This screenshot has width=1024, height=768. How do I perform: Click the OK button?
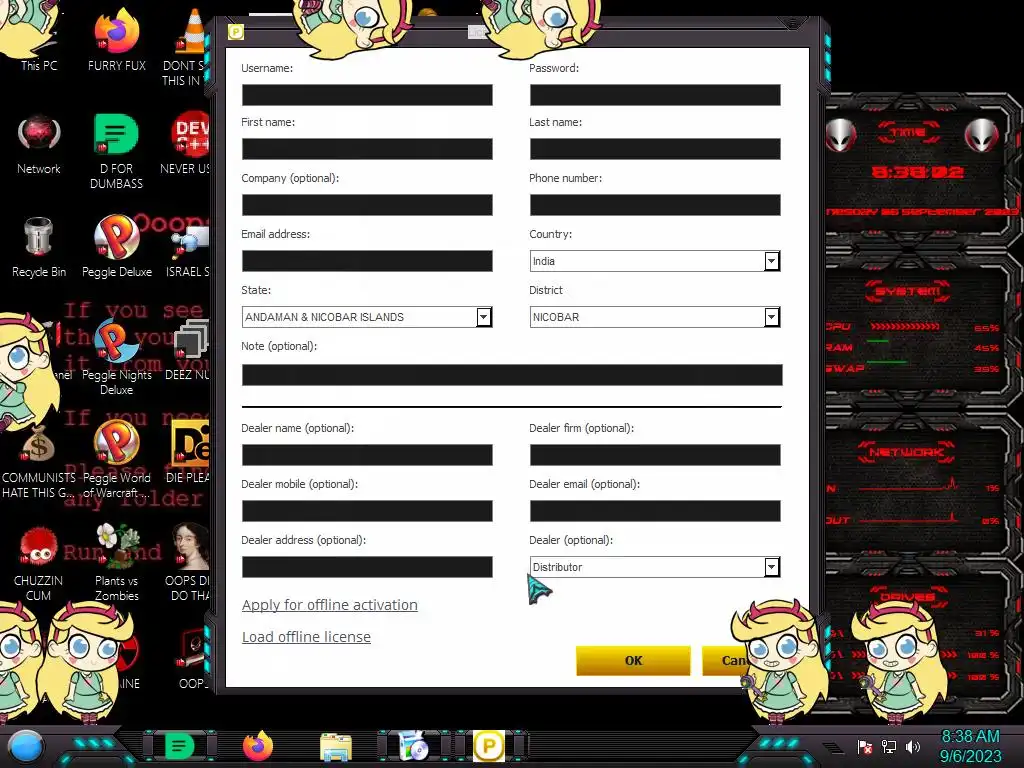pyautogui.click(x=633, y=660)
